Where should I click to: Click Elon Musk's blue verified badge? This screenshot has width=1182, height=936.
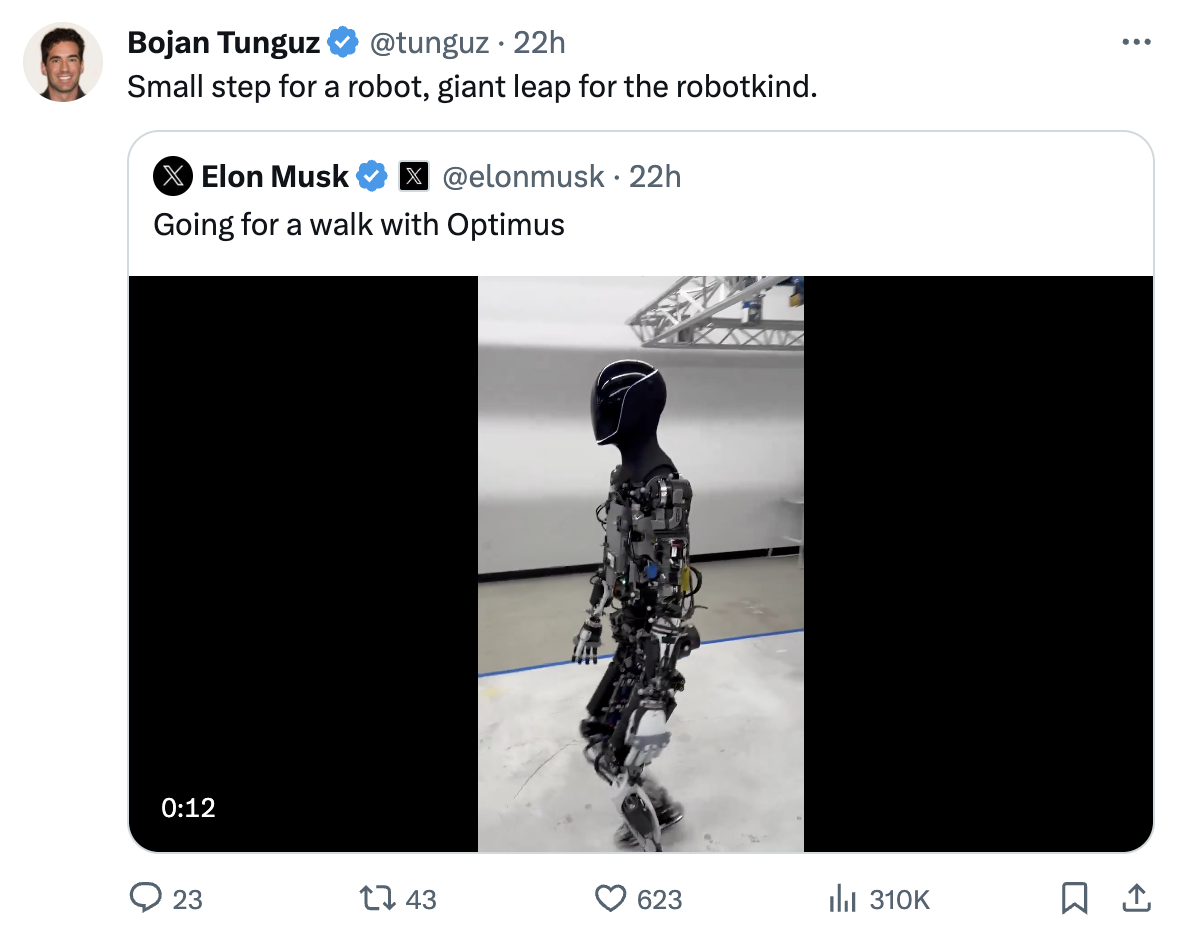pos(373,177)
